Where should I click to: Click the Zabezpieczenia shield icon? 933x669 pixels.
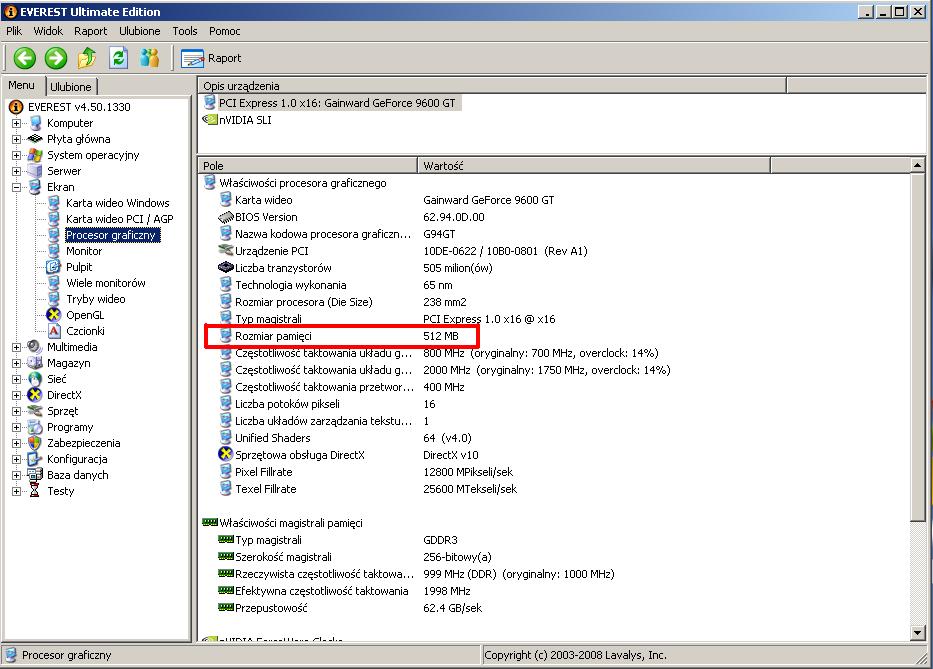click(x=35, y=443)
